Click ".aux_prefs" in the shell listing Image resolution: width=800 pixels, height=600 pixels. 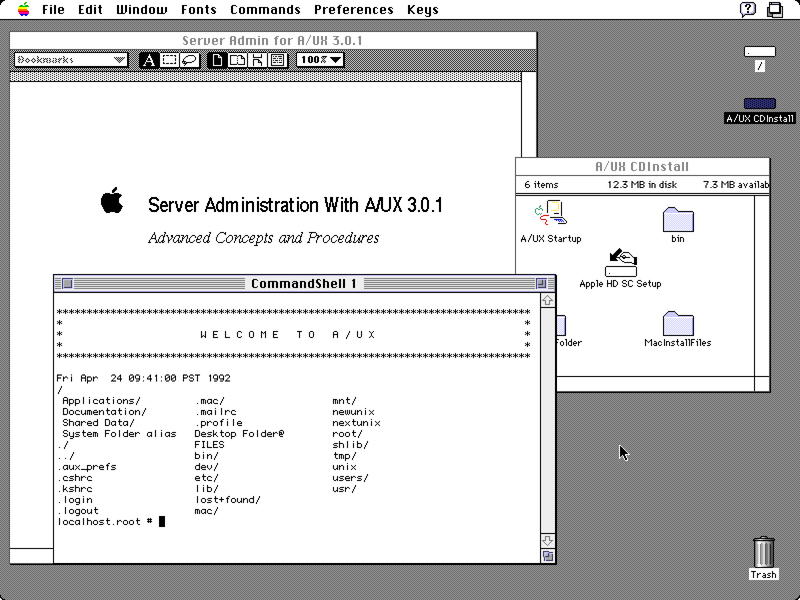[87, 467]
